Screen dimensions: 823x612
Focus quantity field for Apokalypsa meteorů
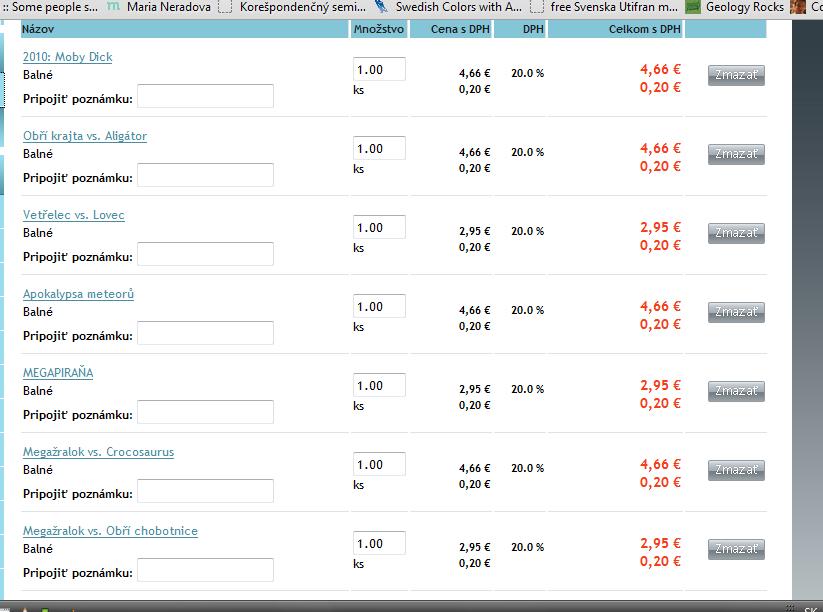[379, 307]
